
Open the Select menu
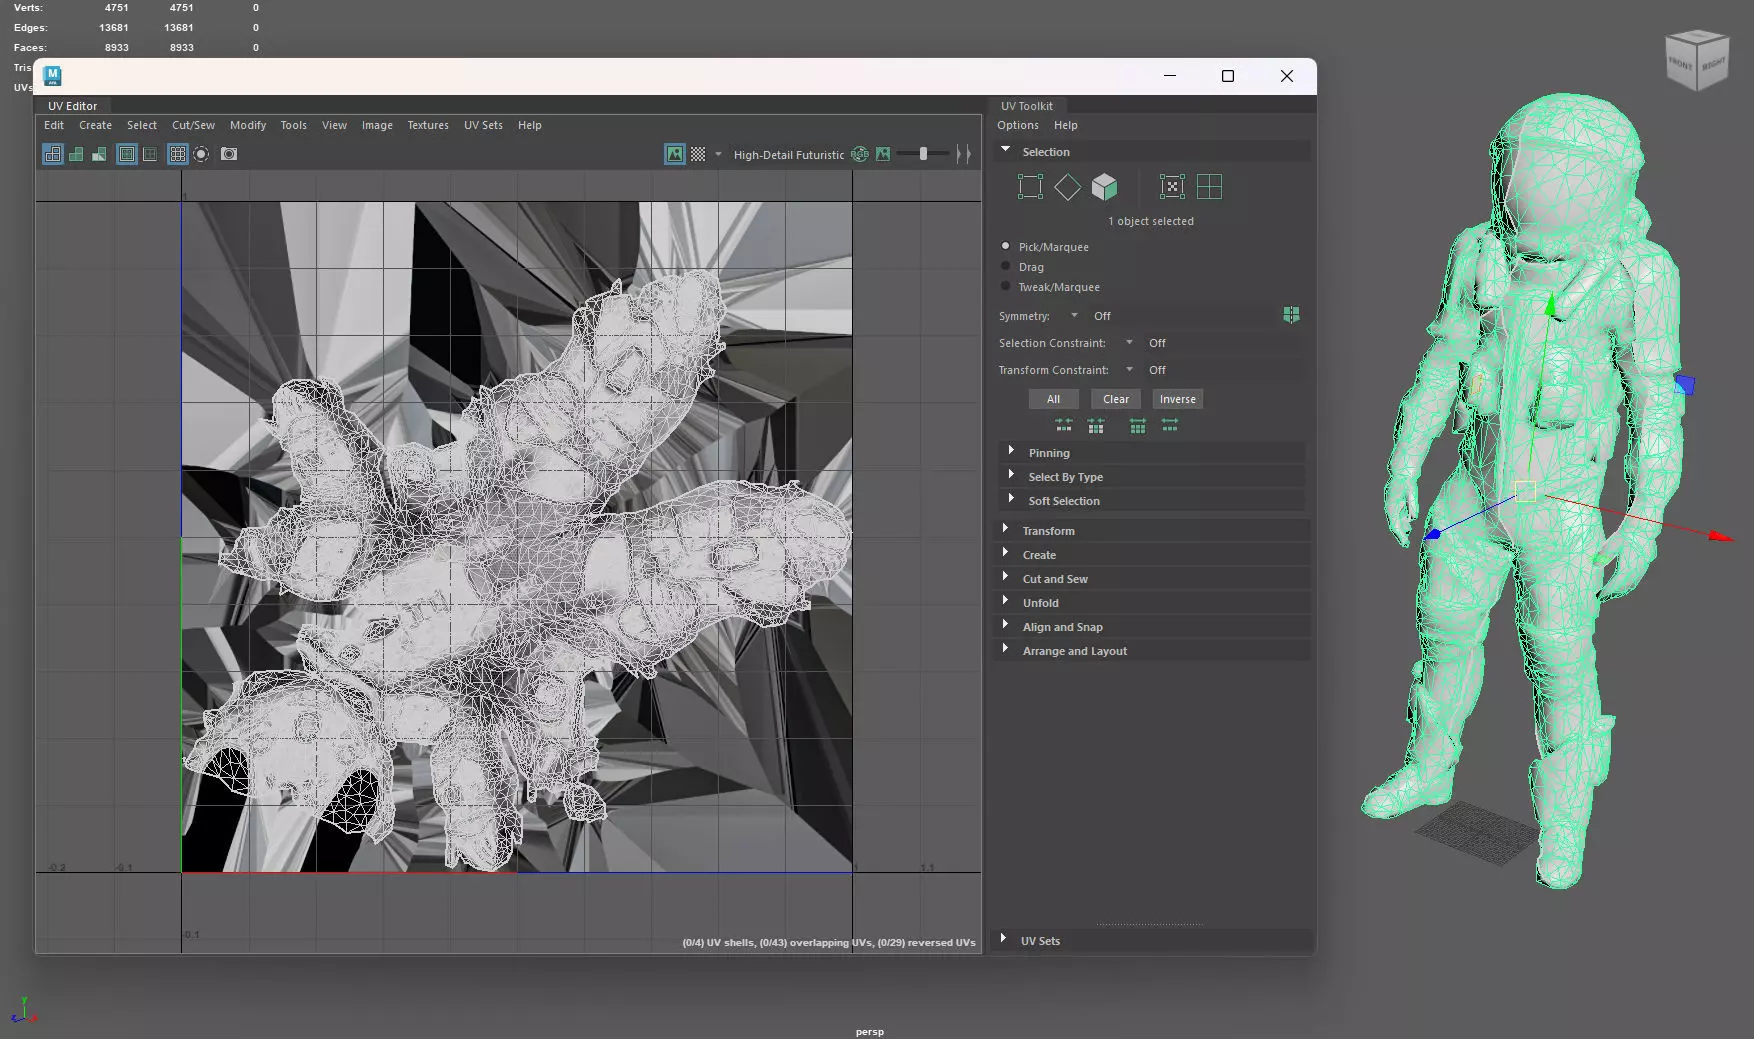[x=142, y=125]
